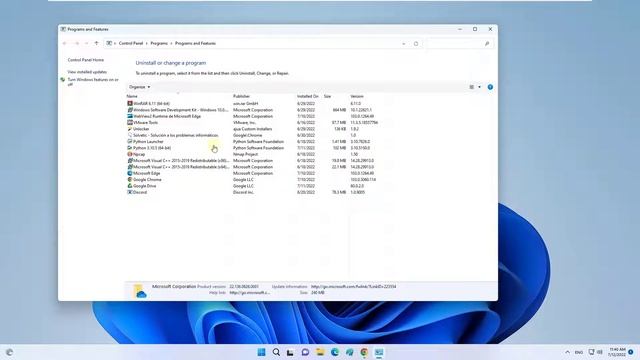This screenshot has width=640, height=360.
Task: Select the Solvetic - Solución a los problemas row
Action: tap(251, 135)
